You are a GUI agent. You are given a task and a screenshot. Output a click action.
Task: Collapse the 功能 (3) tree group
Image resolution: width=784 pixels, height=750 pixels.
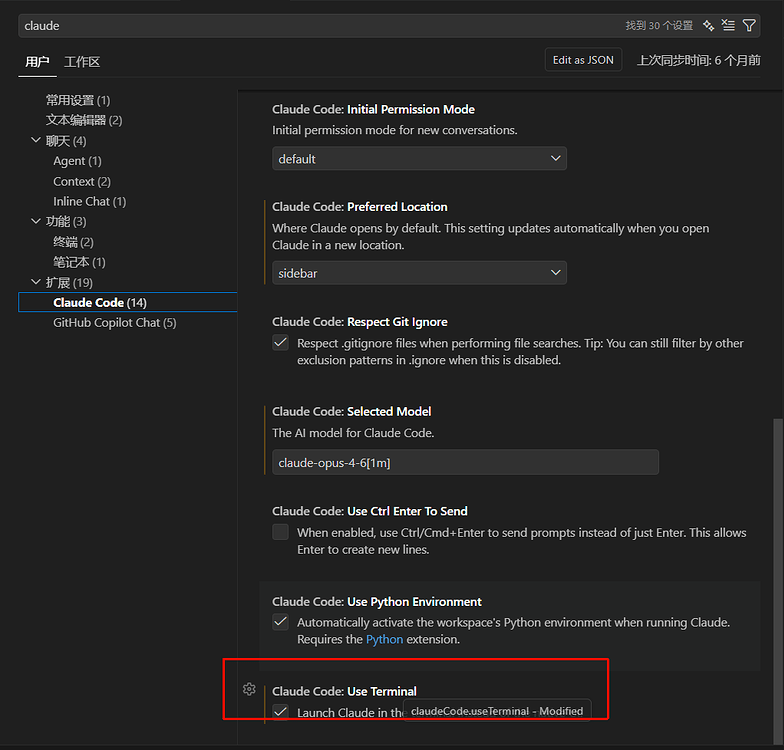[x=36, y=221]
